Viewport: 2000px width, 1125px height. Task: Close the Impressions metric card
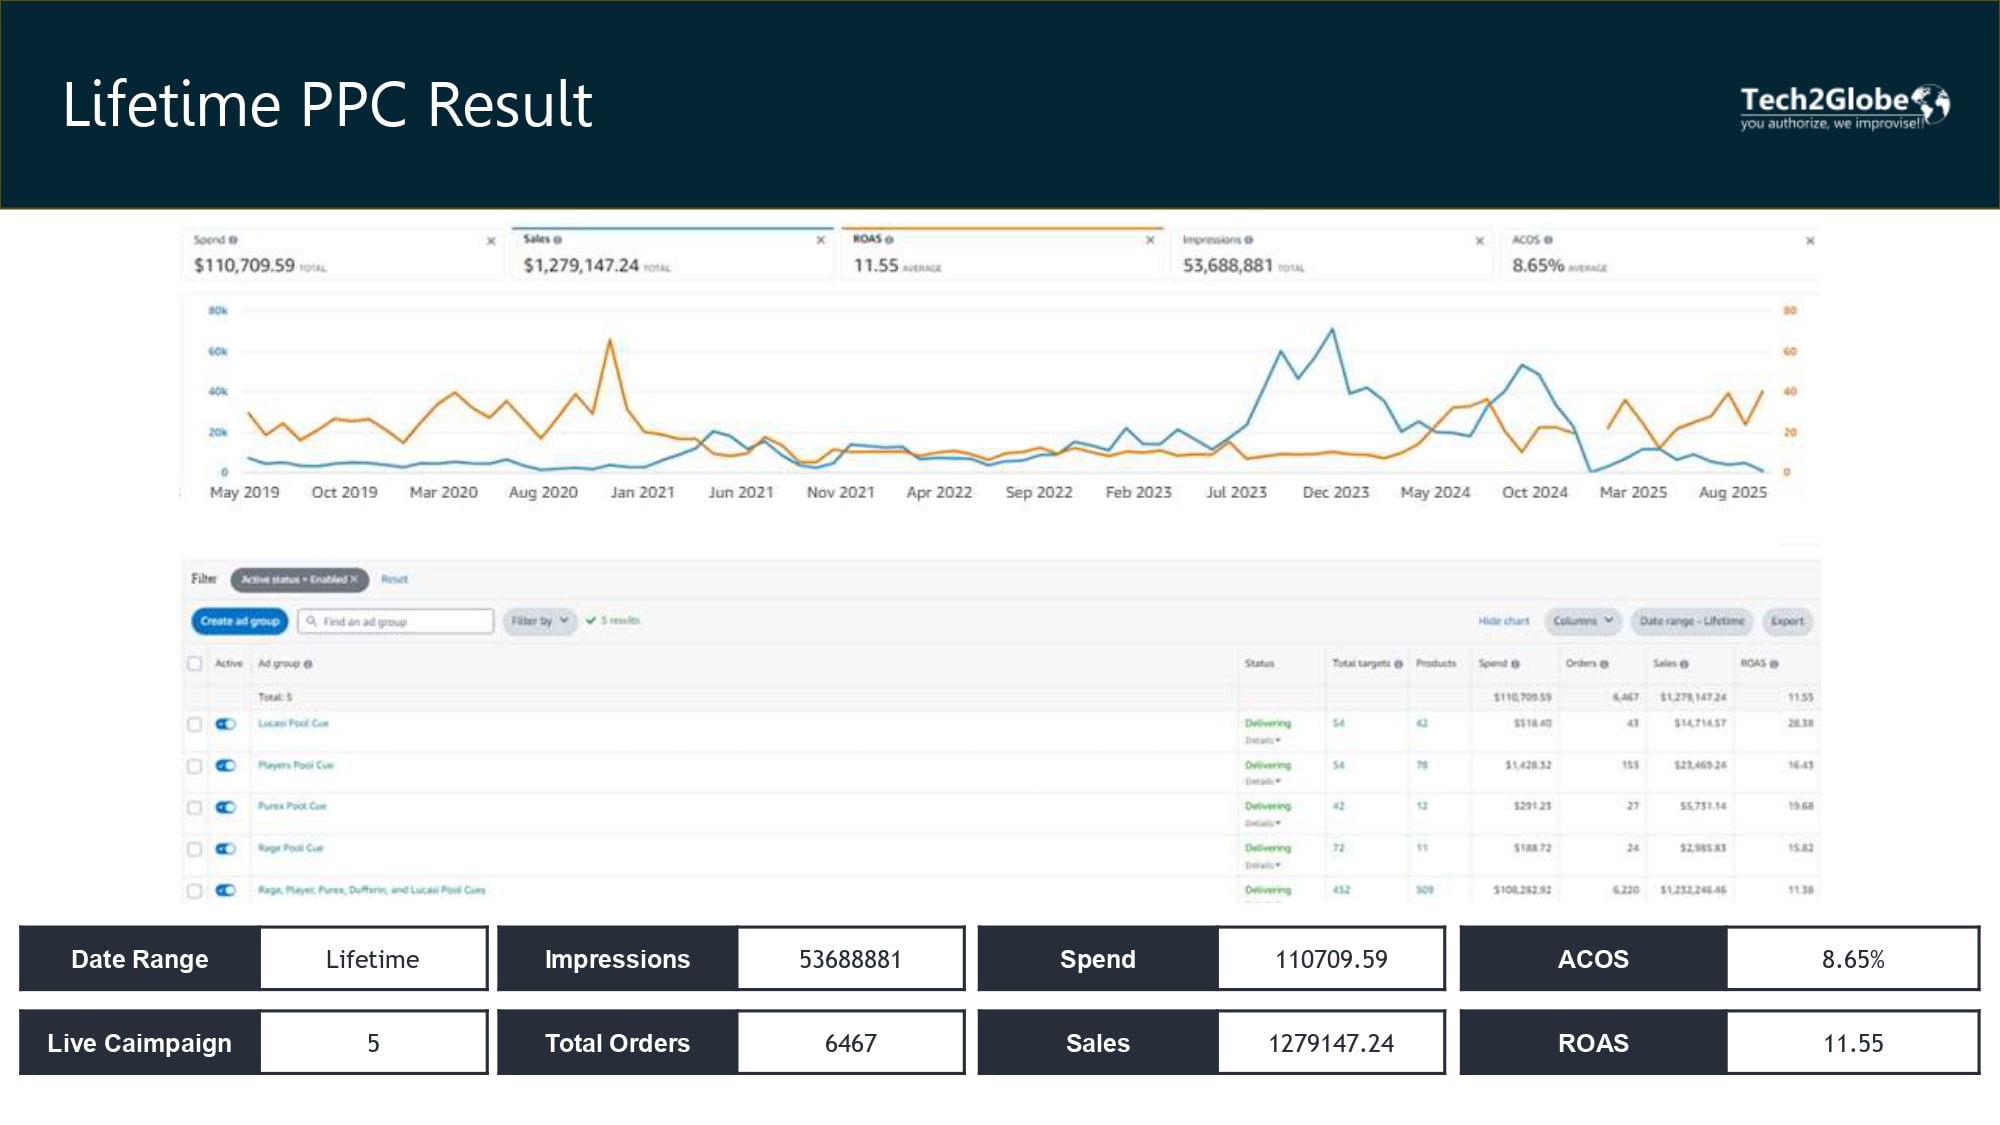coord(1480,241)
